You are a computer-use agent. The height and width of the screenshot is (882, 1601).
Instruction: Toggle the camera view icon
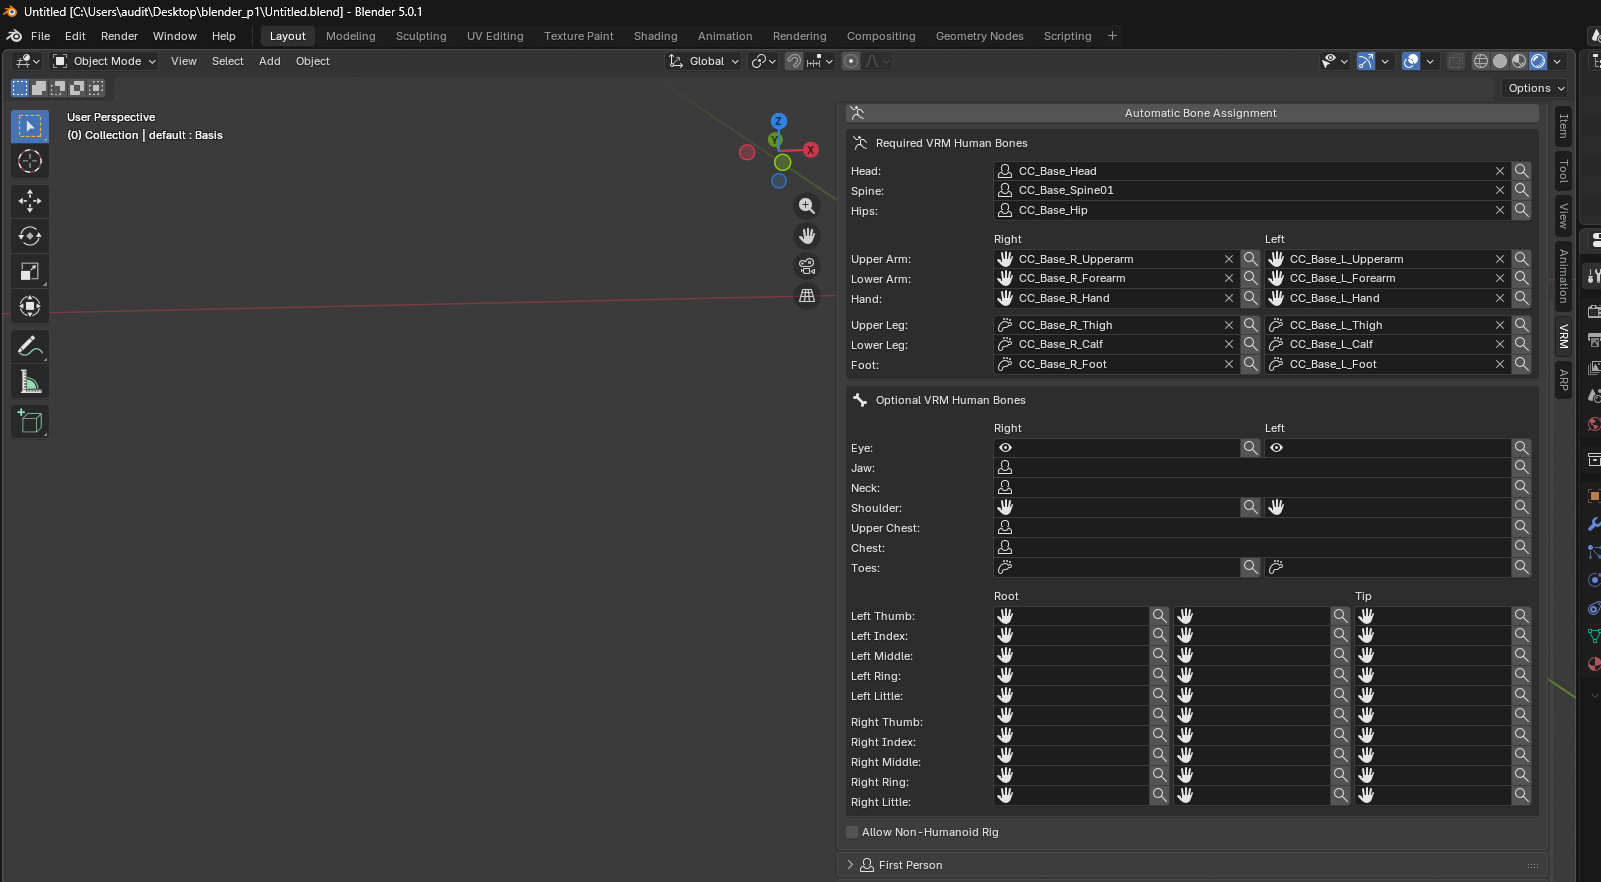[x=807, y=266]
